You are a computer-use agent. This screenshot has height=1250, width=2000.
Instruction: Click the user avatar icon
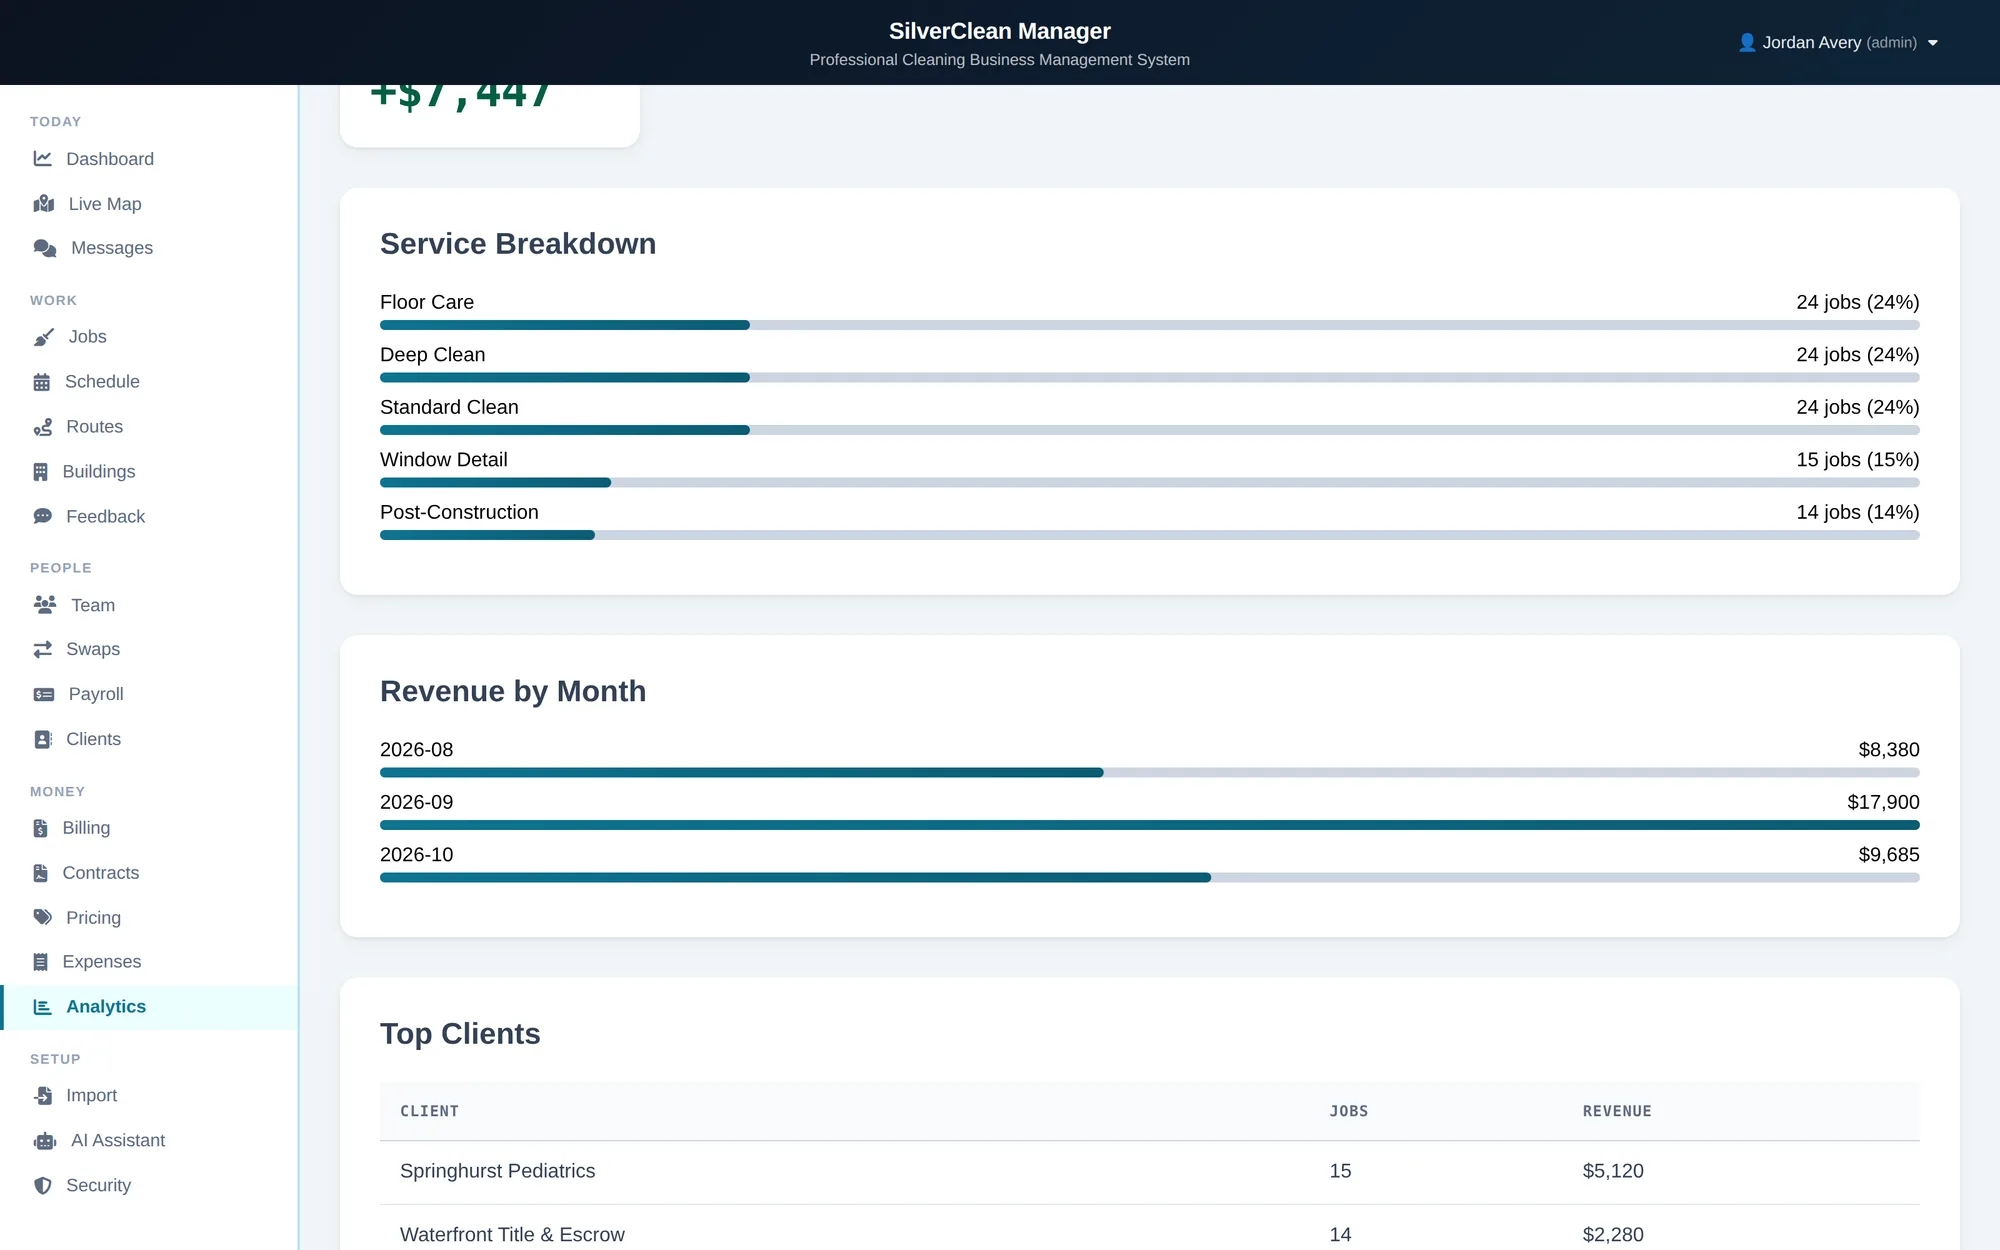(x=1747, y=43)
